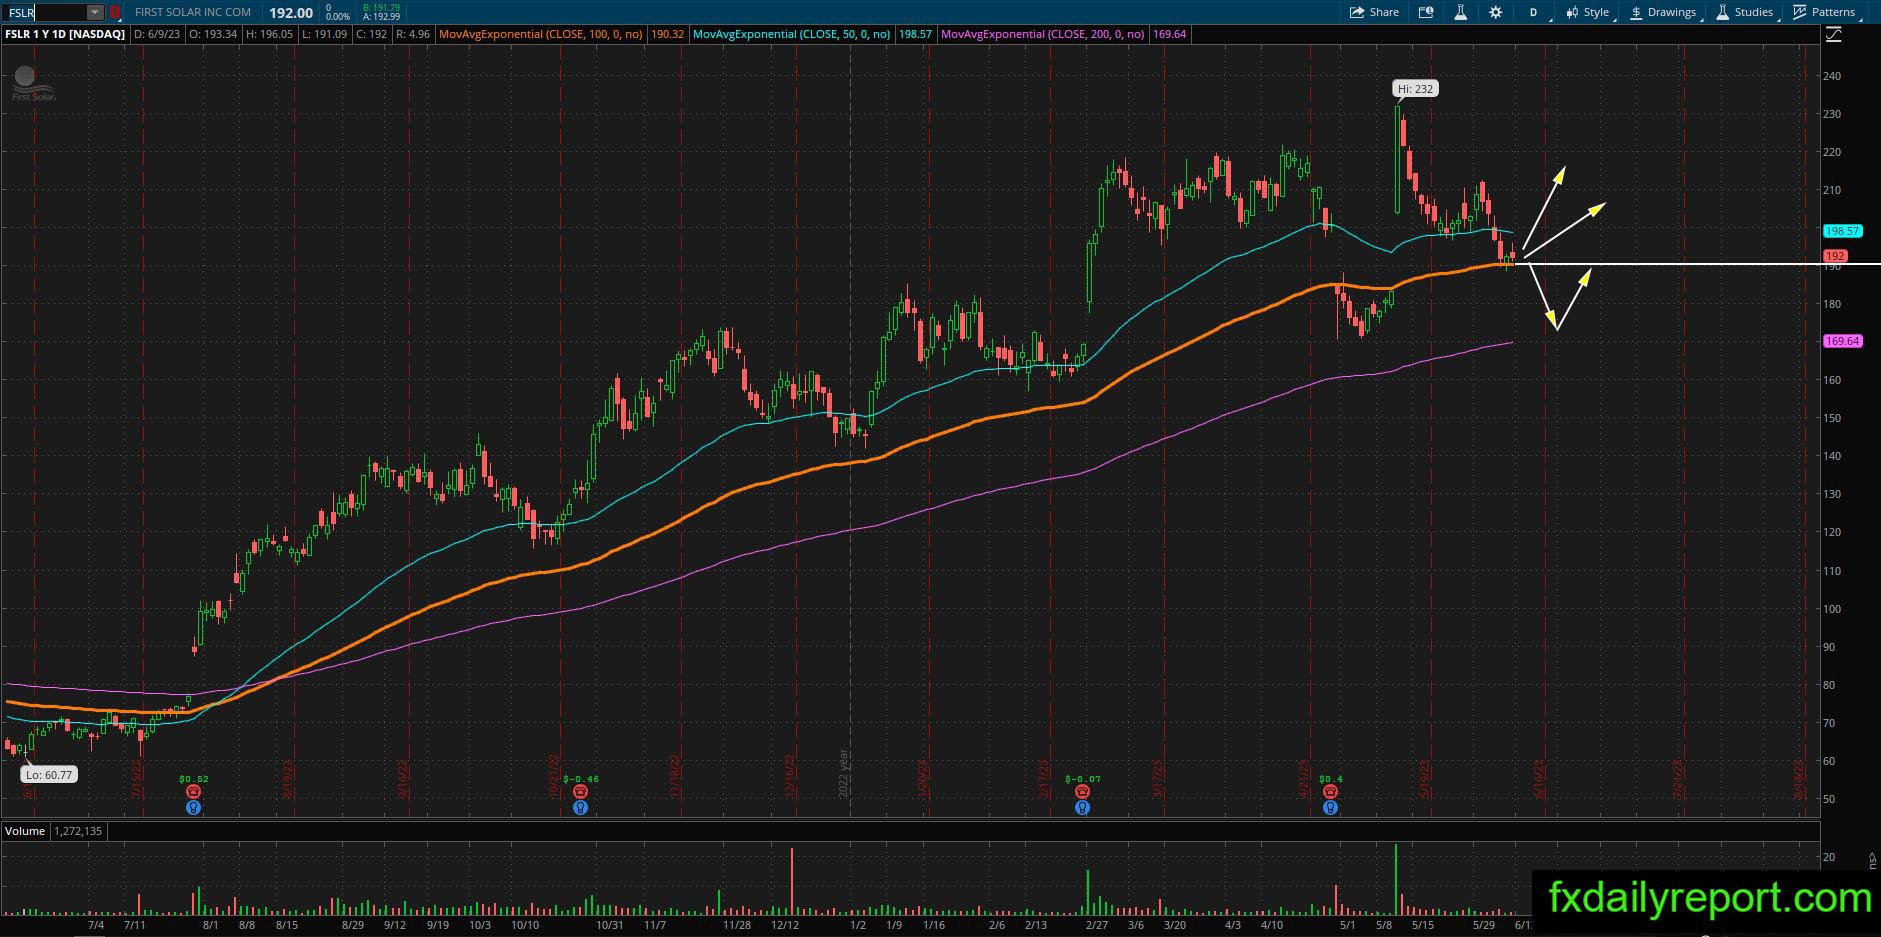Click the blue conference call icon under $0.4

pyautogui.click(x=1330, y=807)
